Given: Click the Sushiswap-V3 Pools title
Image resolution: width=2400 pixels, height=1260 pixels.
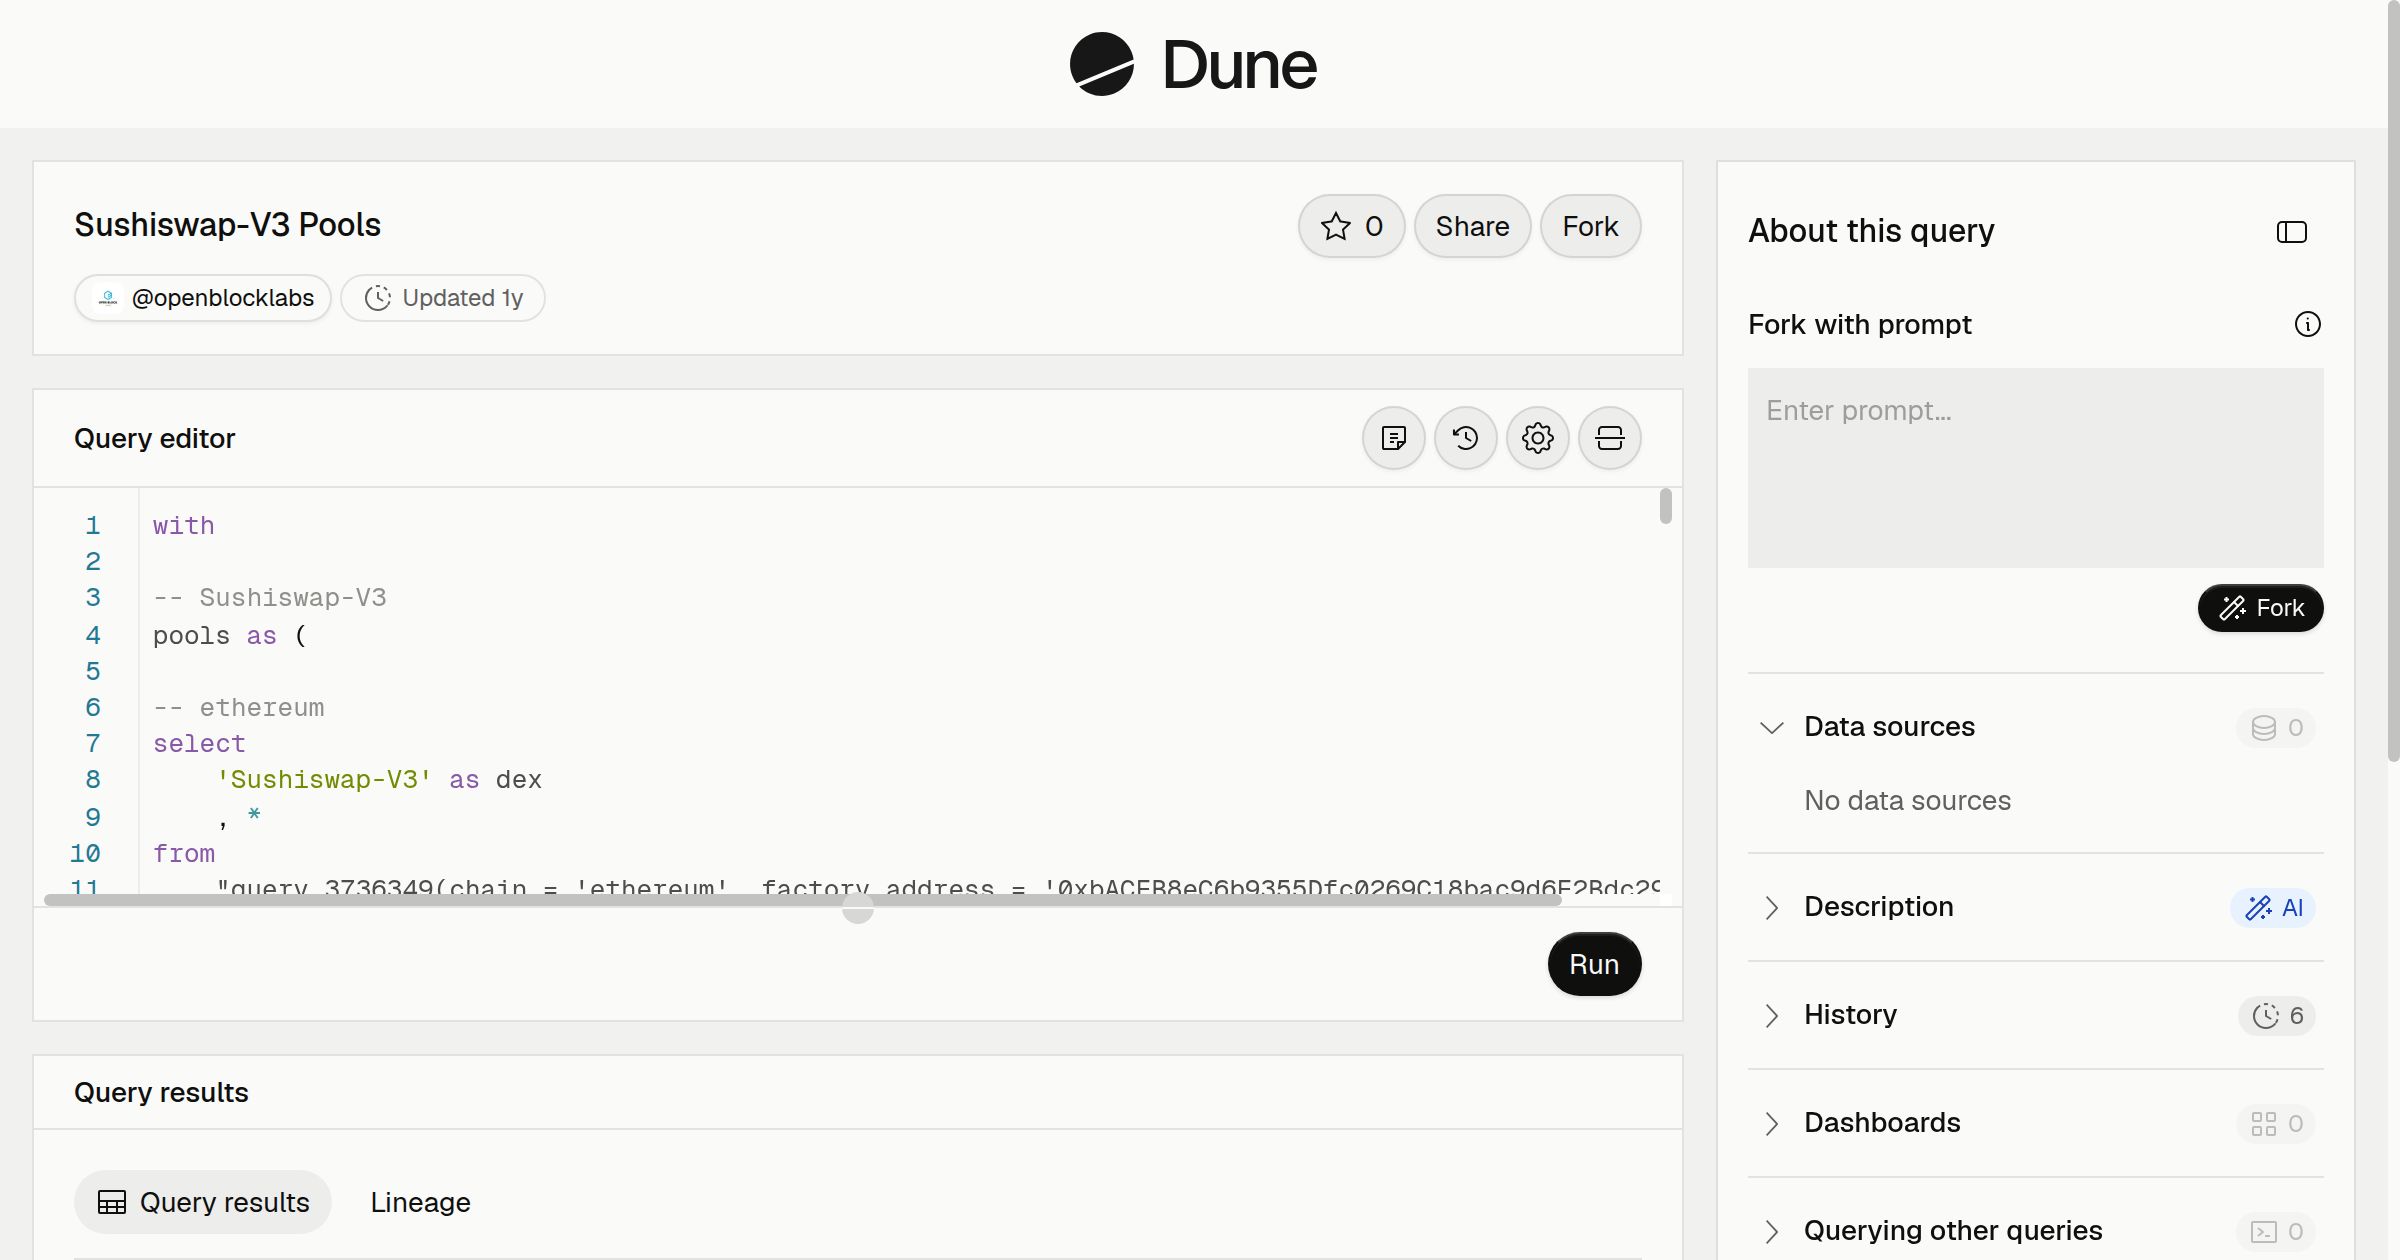Looking at the screenshot, I should (x=227, y=225).
